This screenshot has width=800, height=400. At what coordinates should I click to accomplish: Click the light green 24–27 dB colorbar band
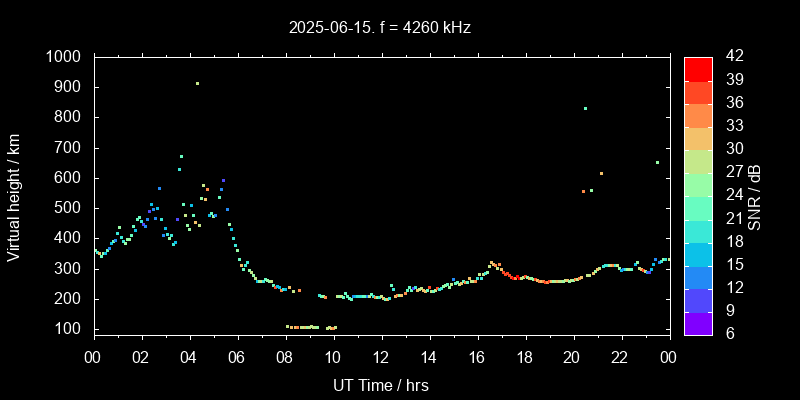click(698, 184)
